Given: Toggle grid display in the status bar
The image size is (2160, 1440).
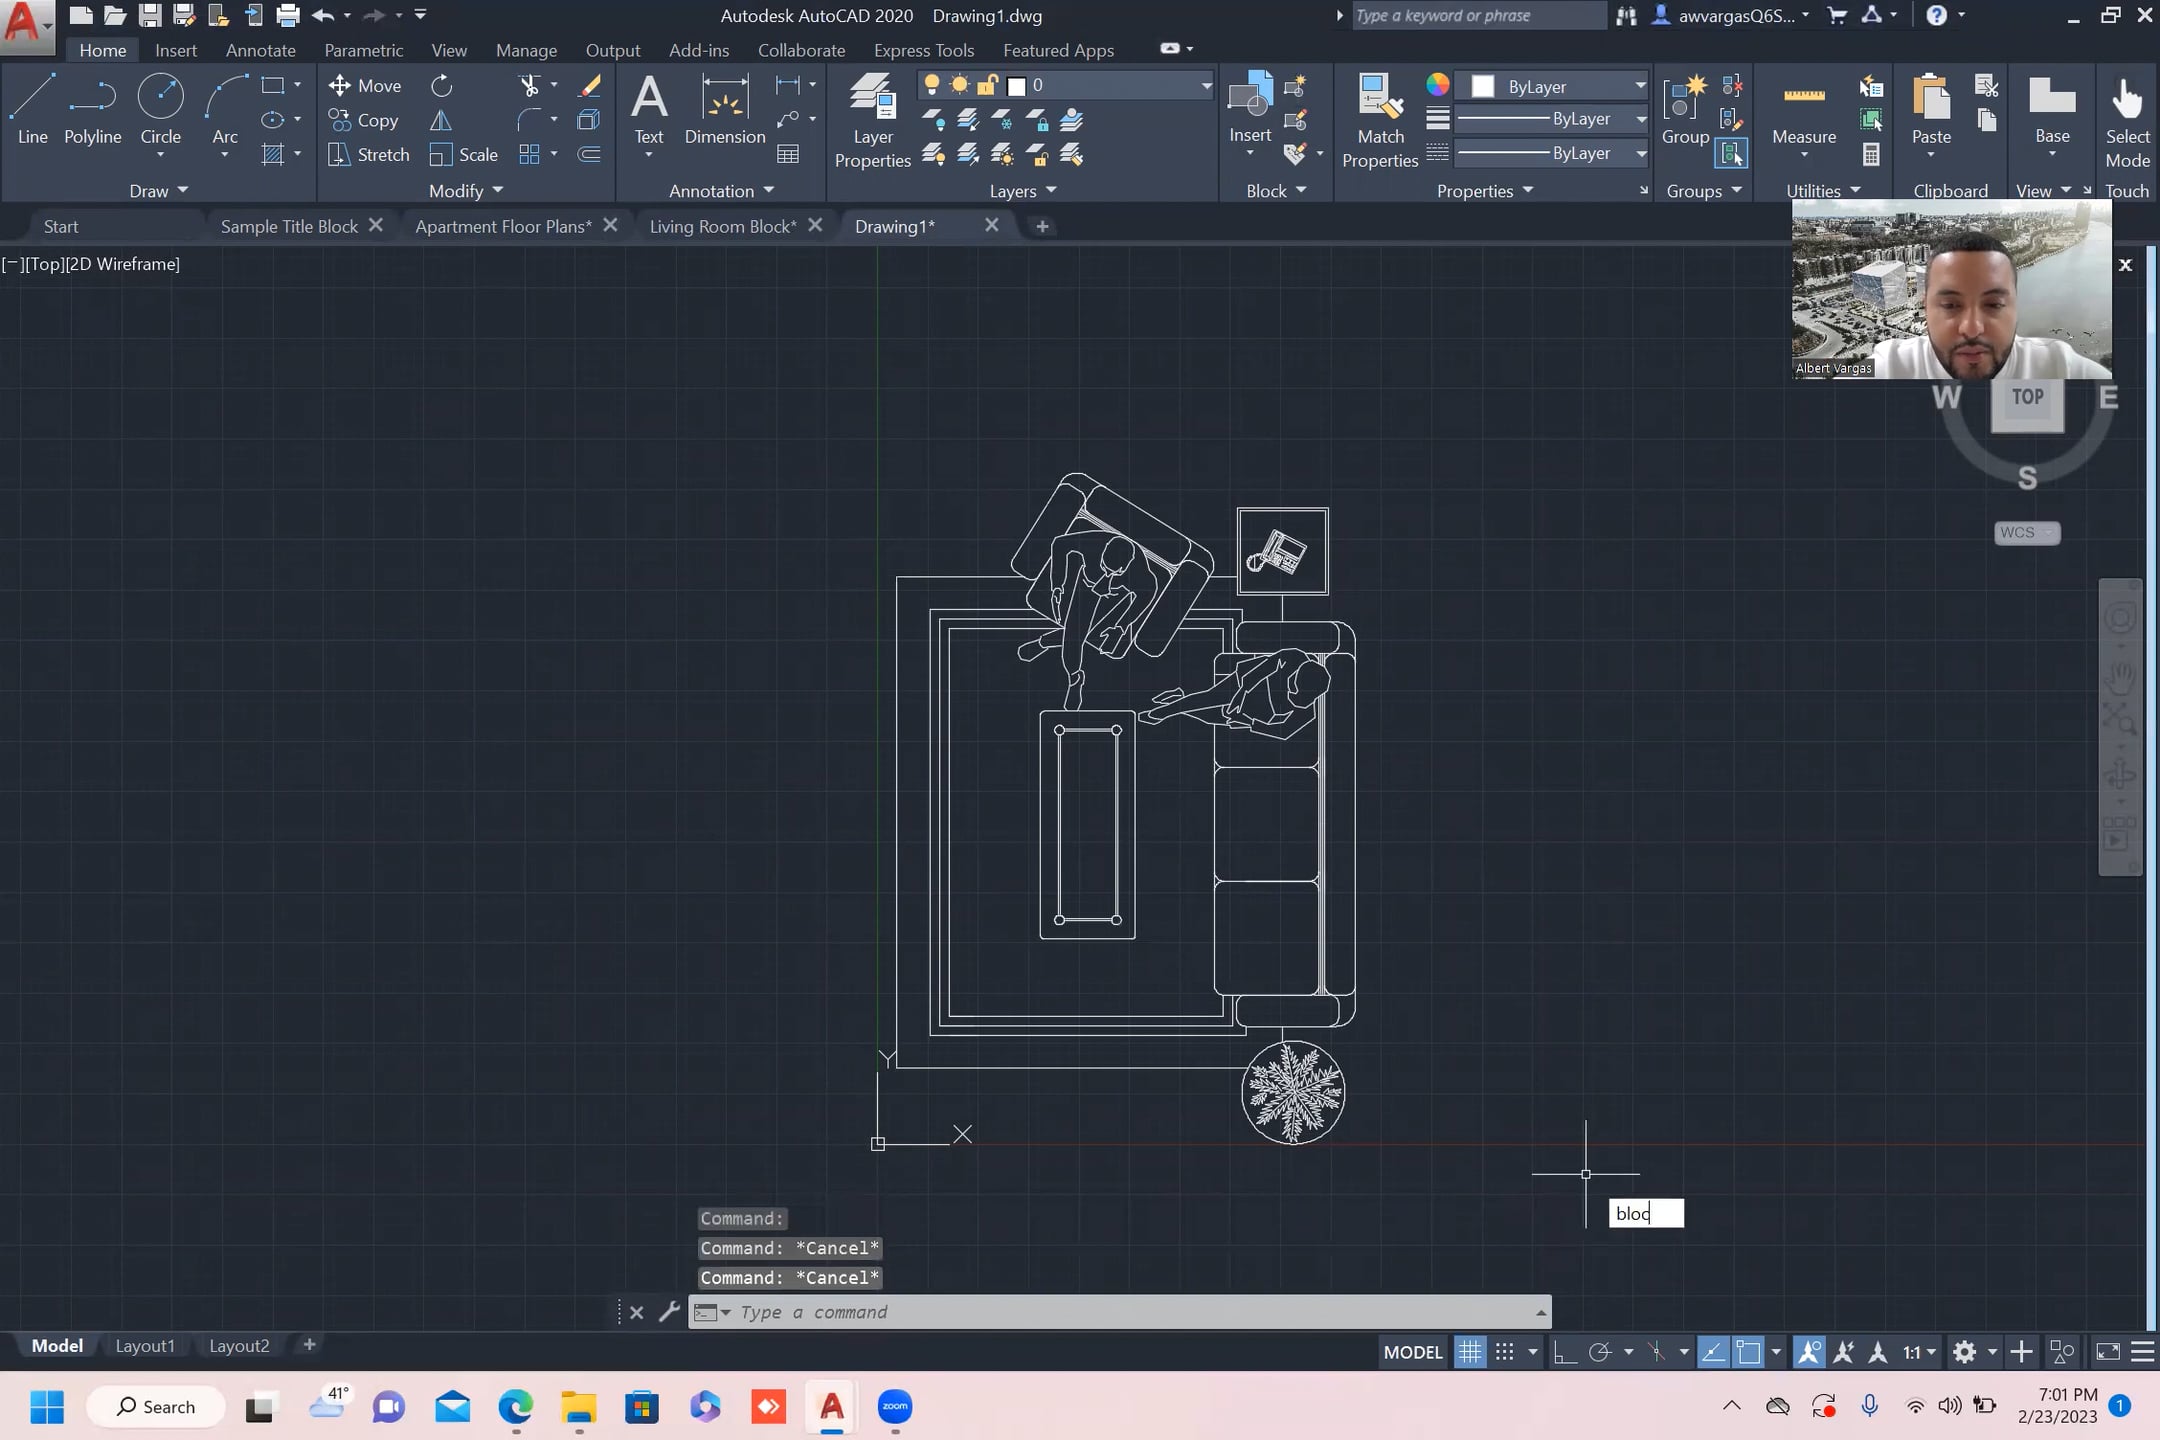Looking at the screenshot, I should (x=1468, y=1352).
